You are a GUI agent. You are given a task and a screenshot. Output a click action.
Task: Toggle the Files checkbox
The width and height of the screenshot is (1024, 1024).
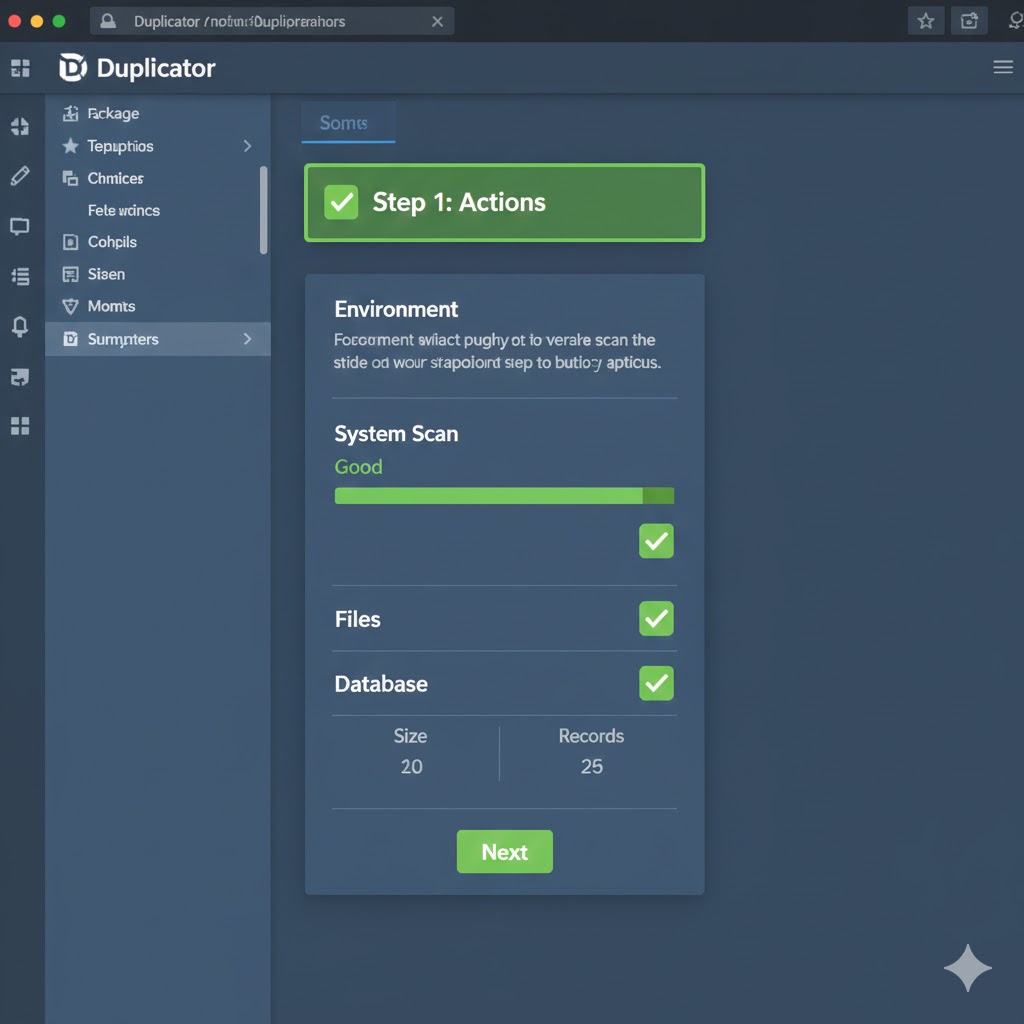tap(656, 619)
